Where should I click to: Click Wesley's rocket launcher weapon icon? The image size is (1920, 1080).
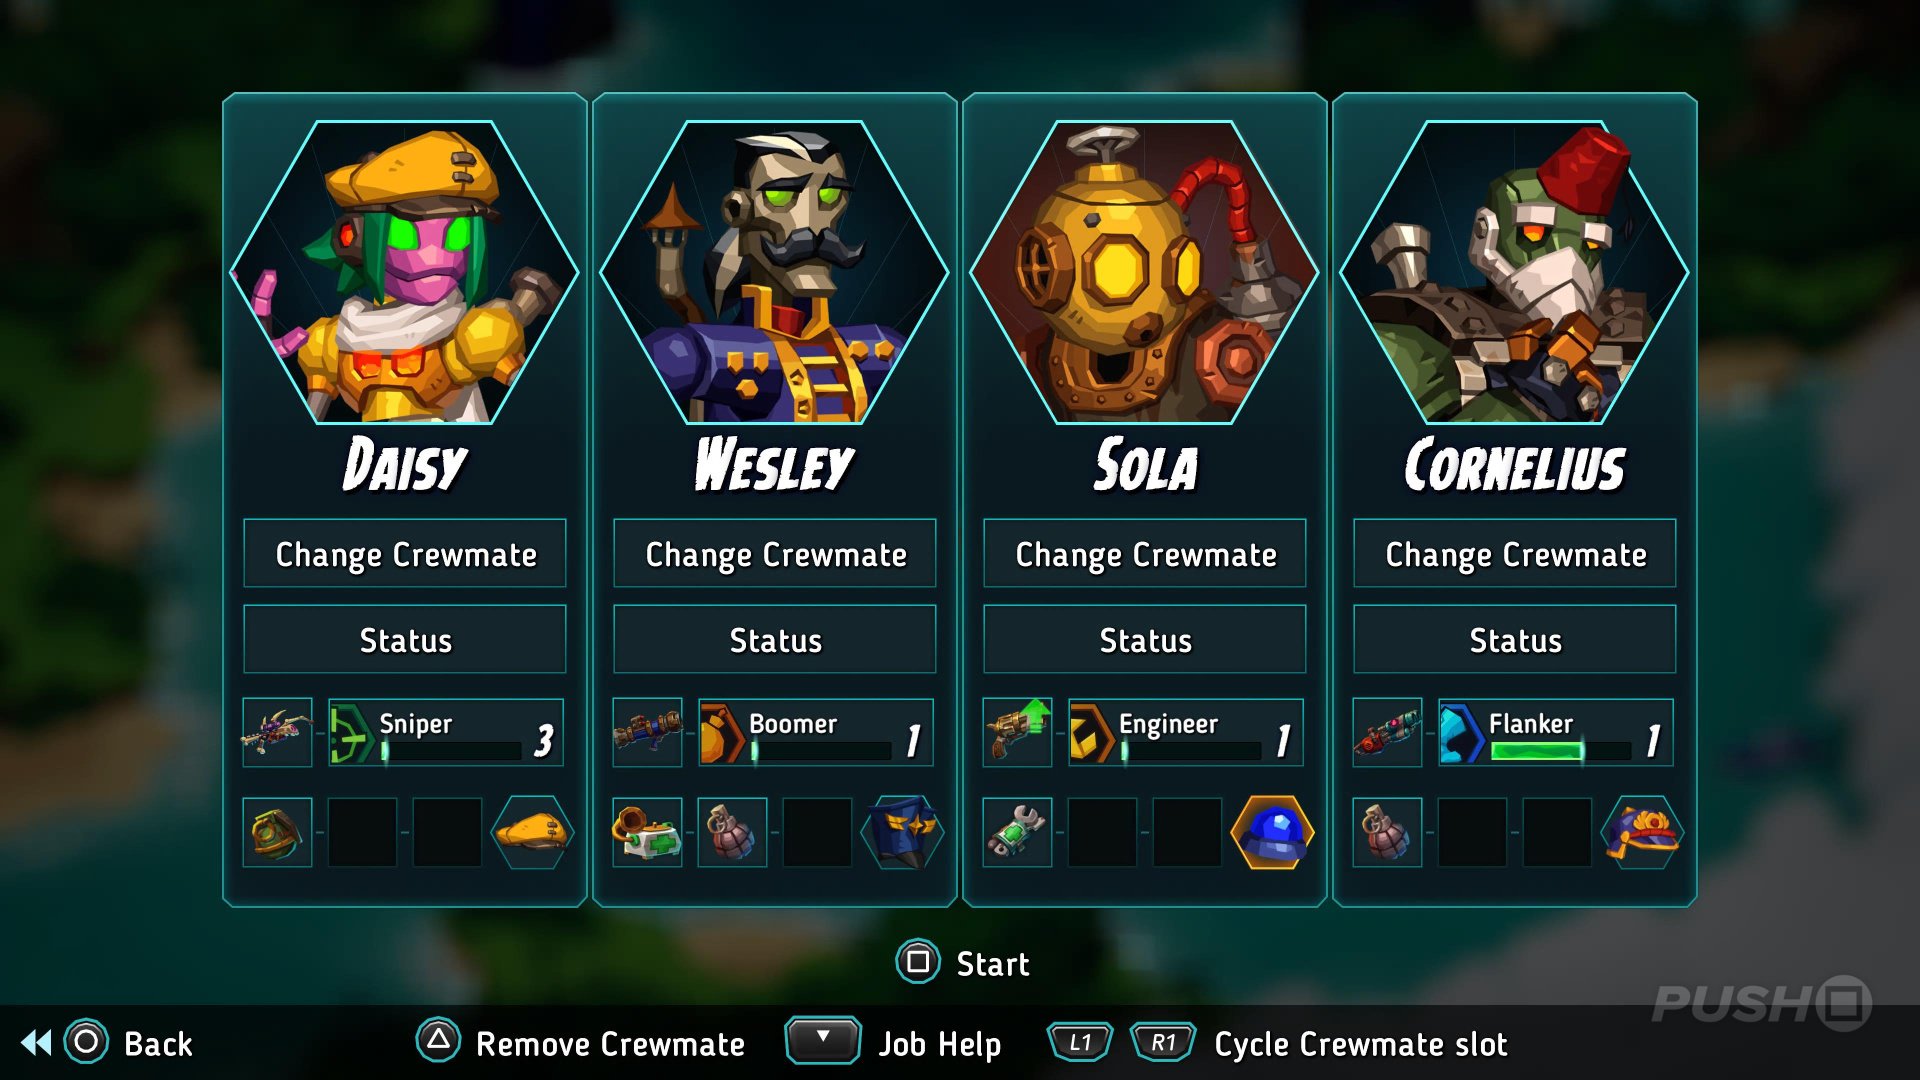tap(647, 733)
